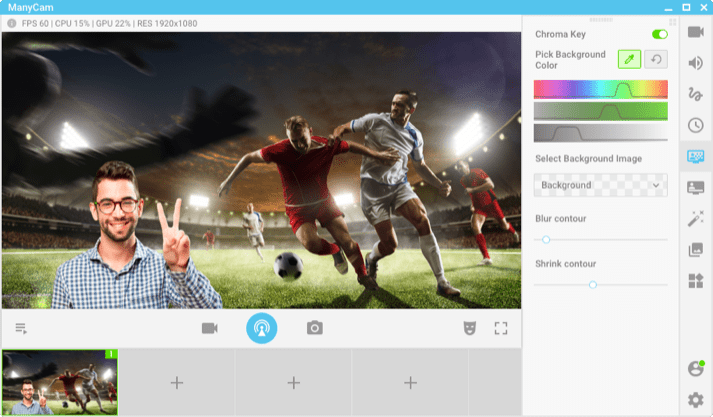Click the Shrink contour slider handle

[592, 285]
